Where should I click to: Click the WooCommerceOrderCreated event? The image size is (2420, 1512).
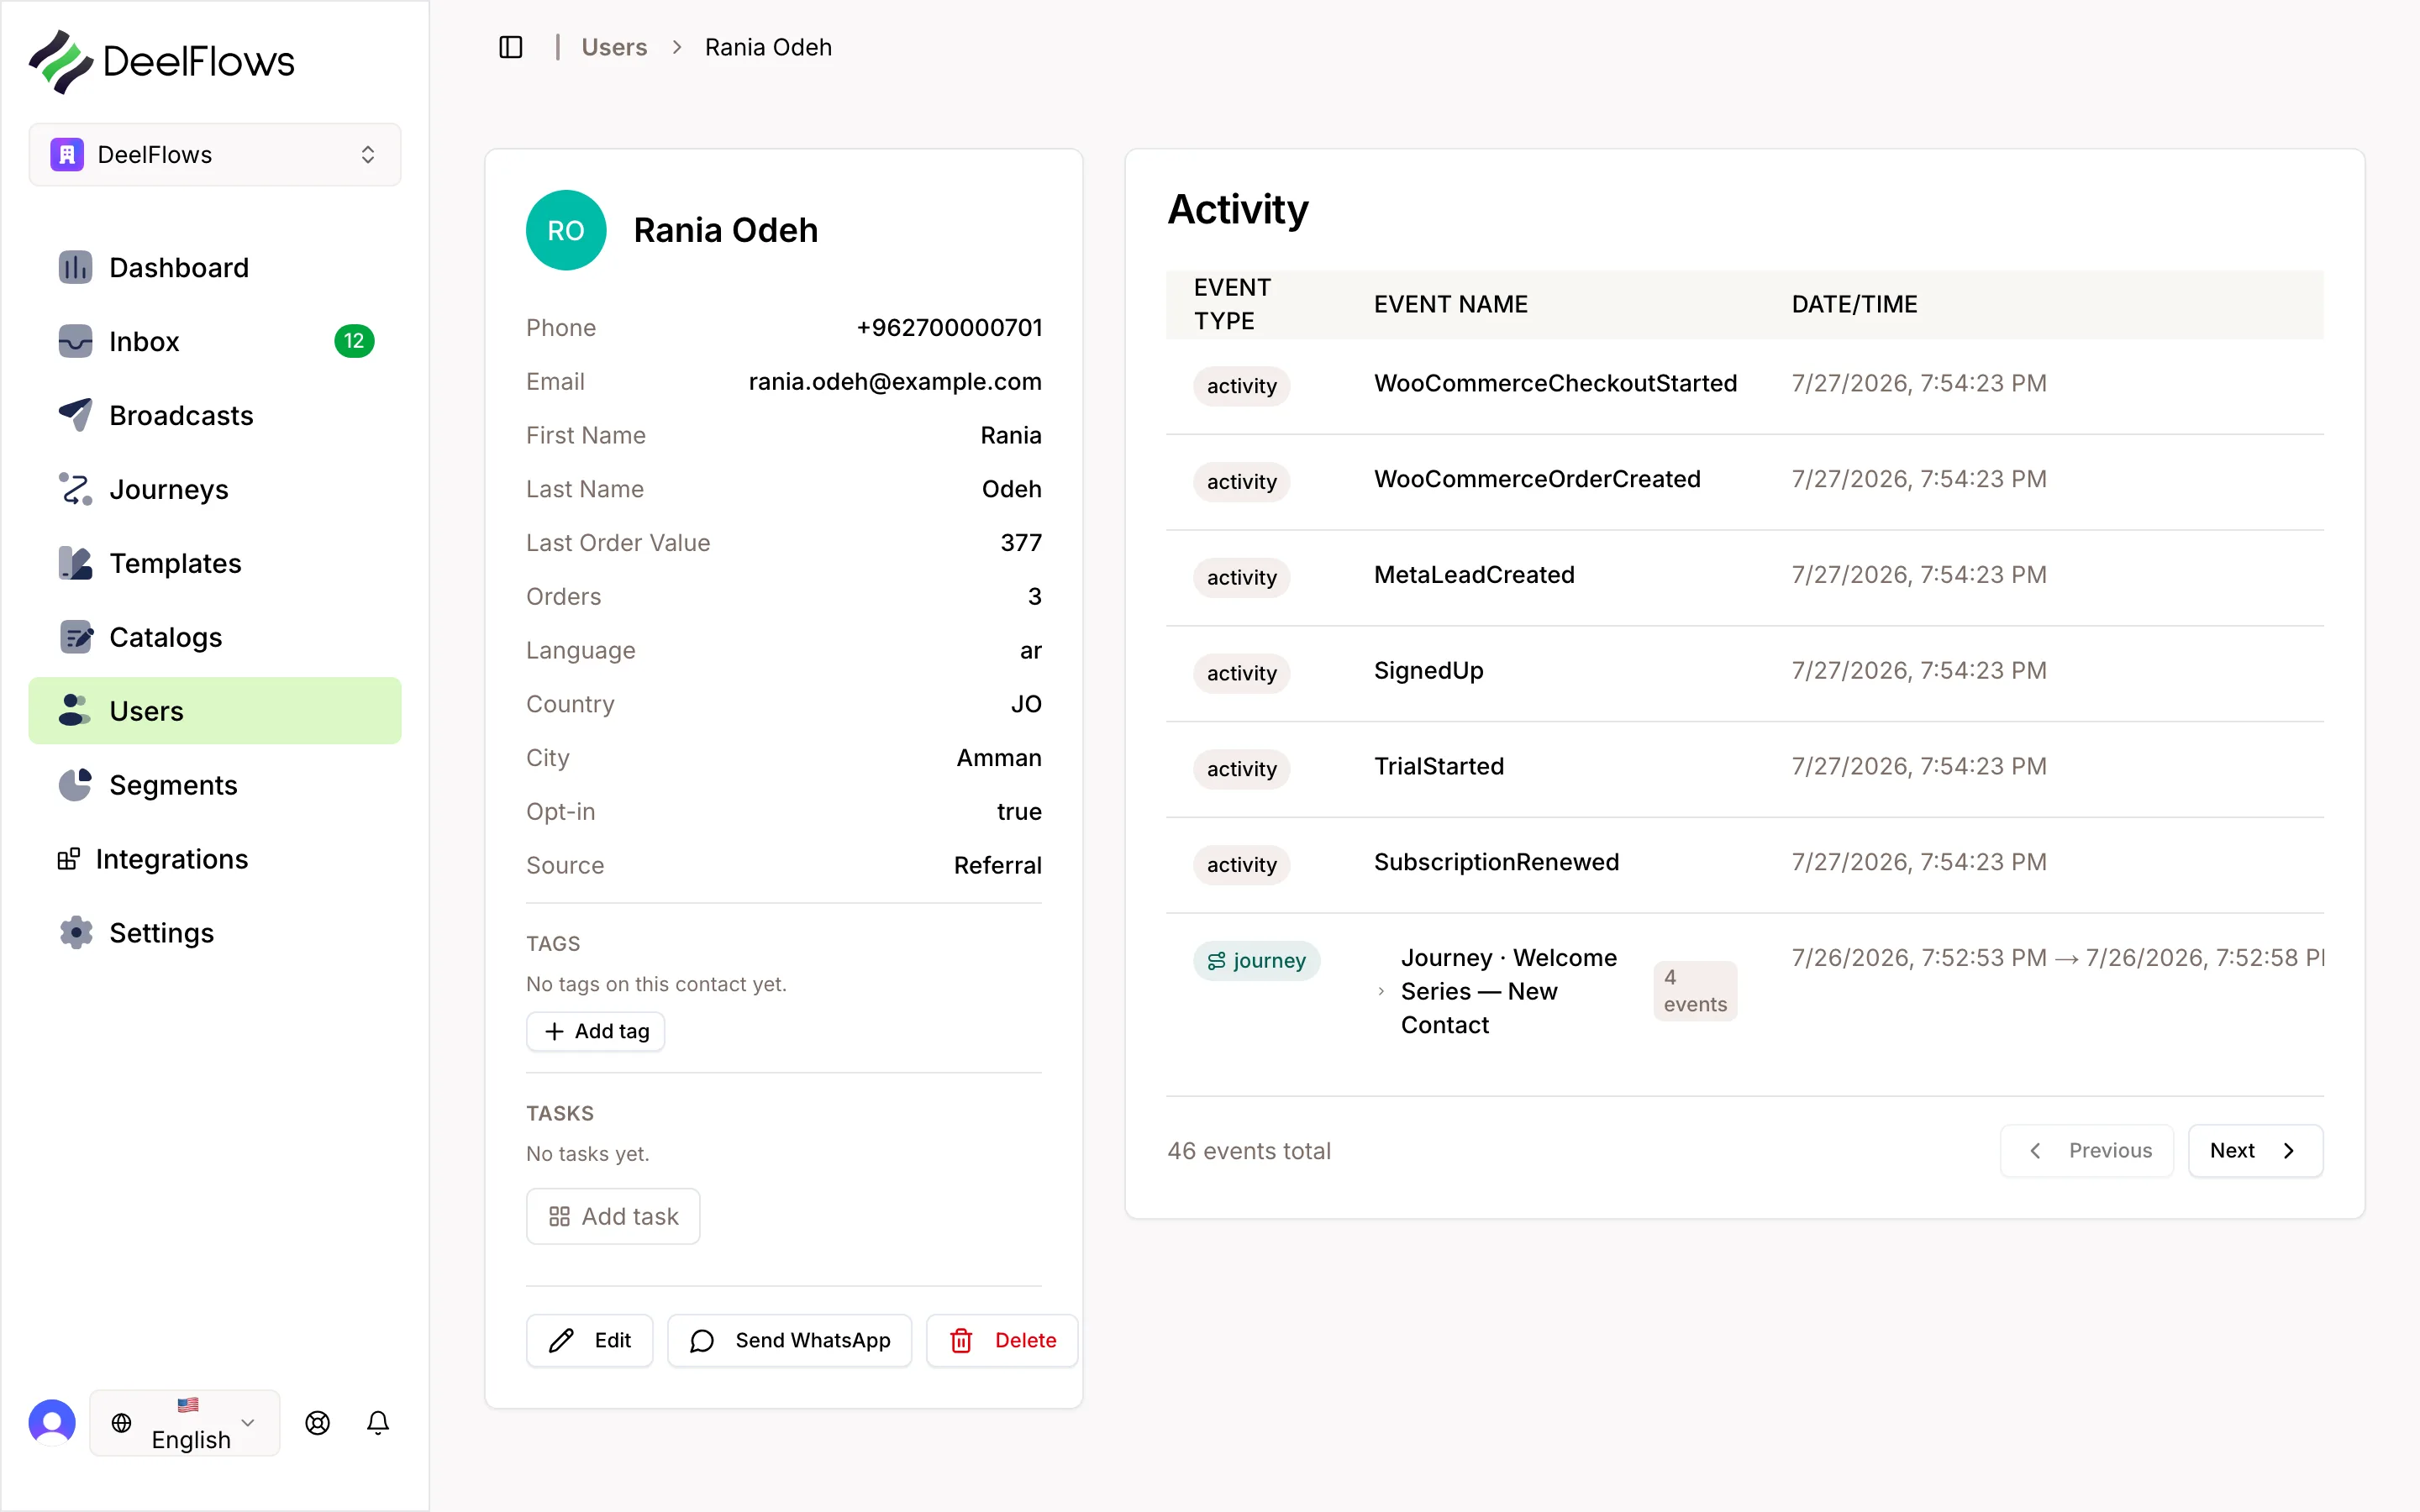point(1537,479)
